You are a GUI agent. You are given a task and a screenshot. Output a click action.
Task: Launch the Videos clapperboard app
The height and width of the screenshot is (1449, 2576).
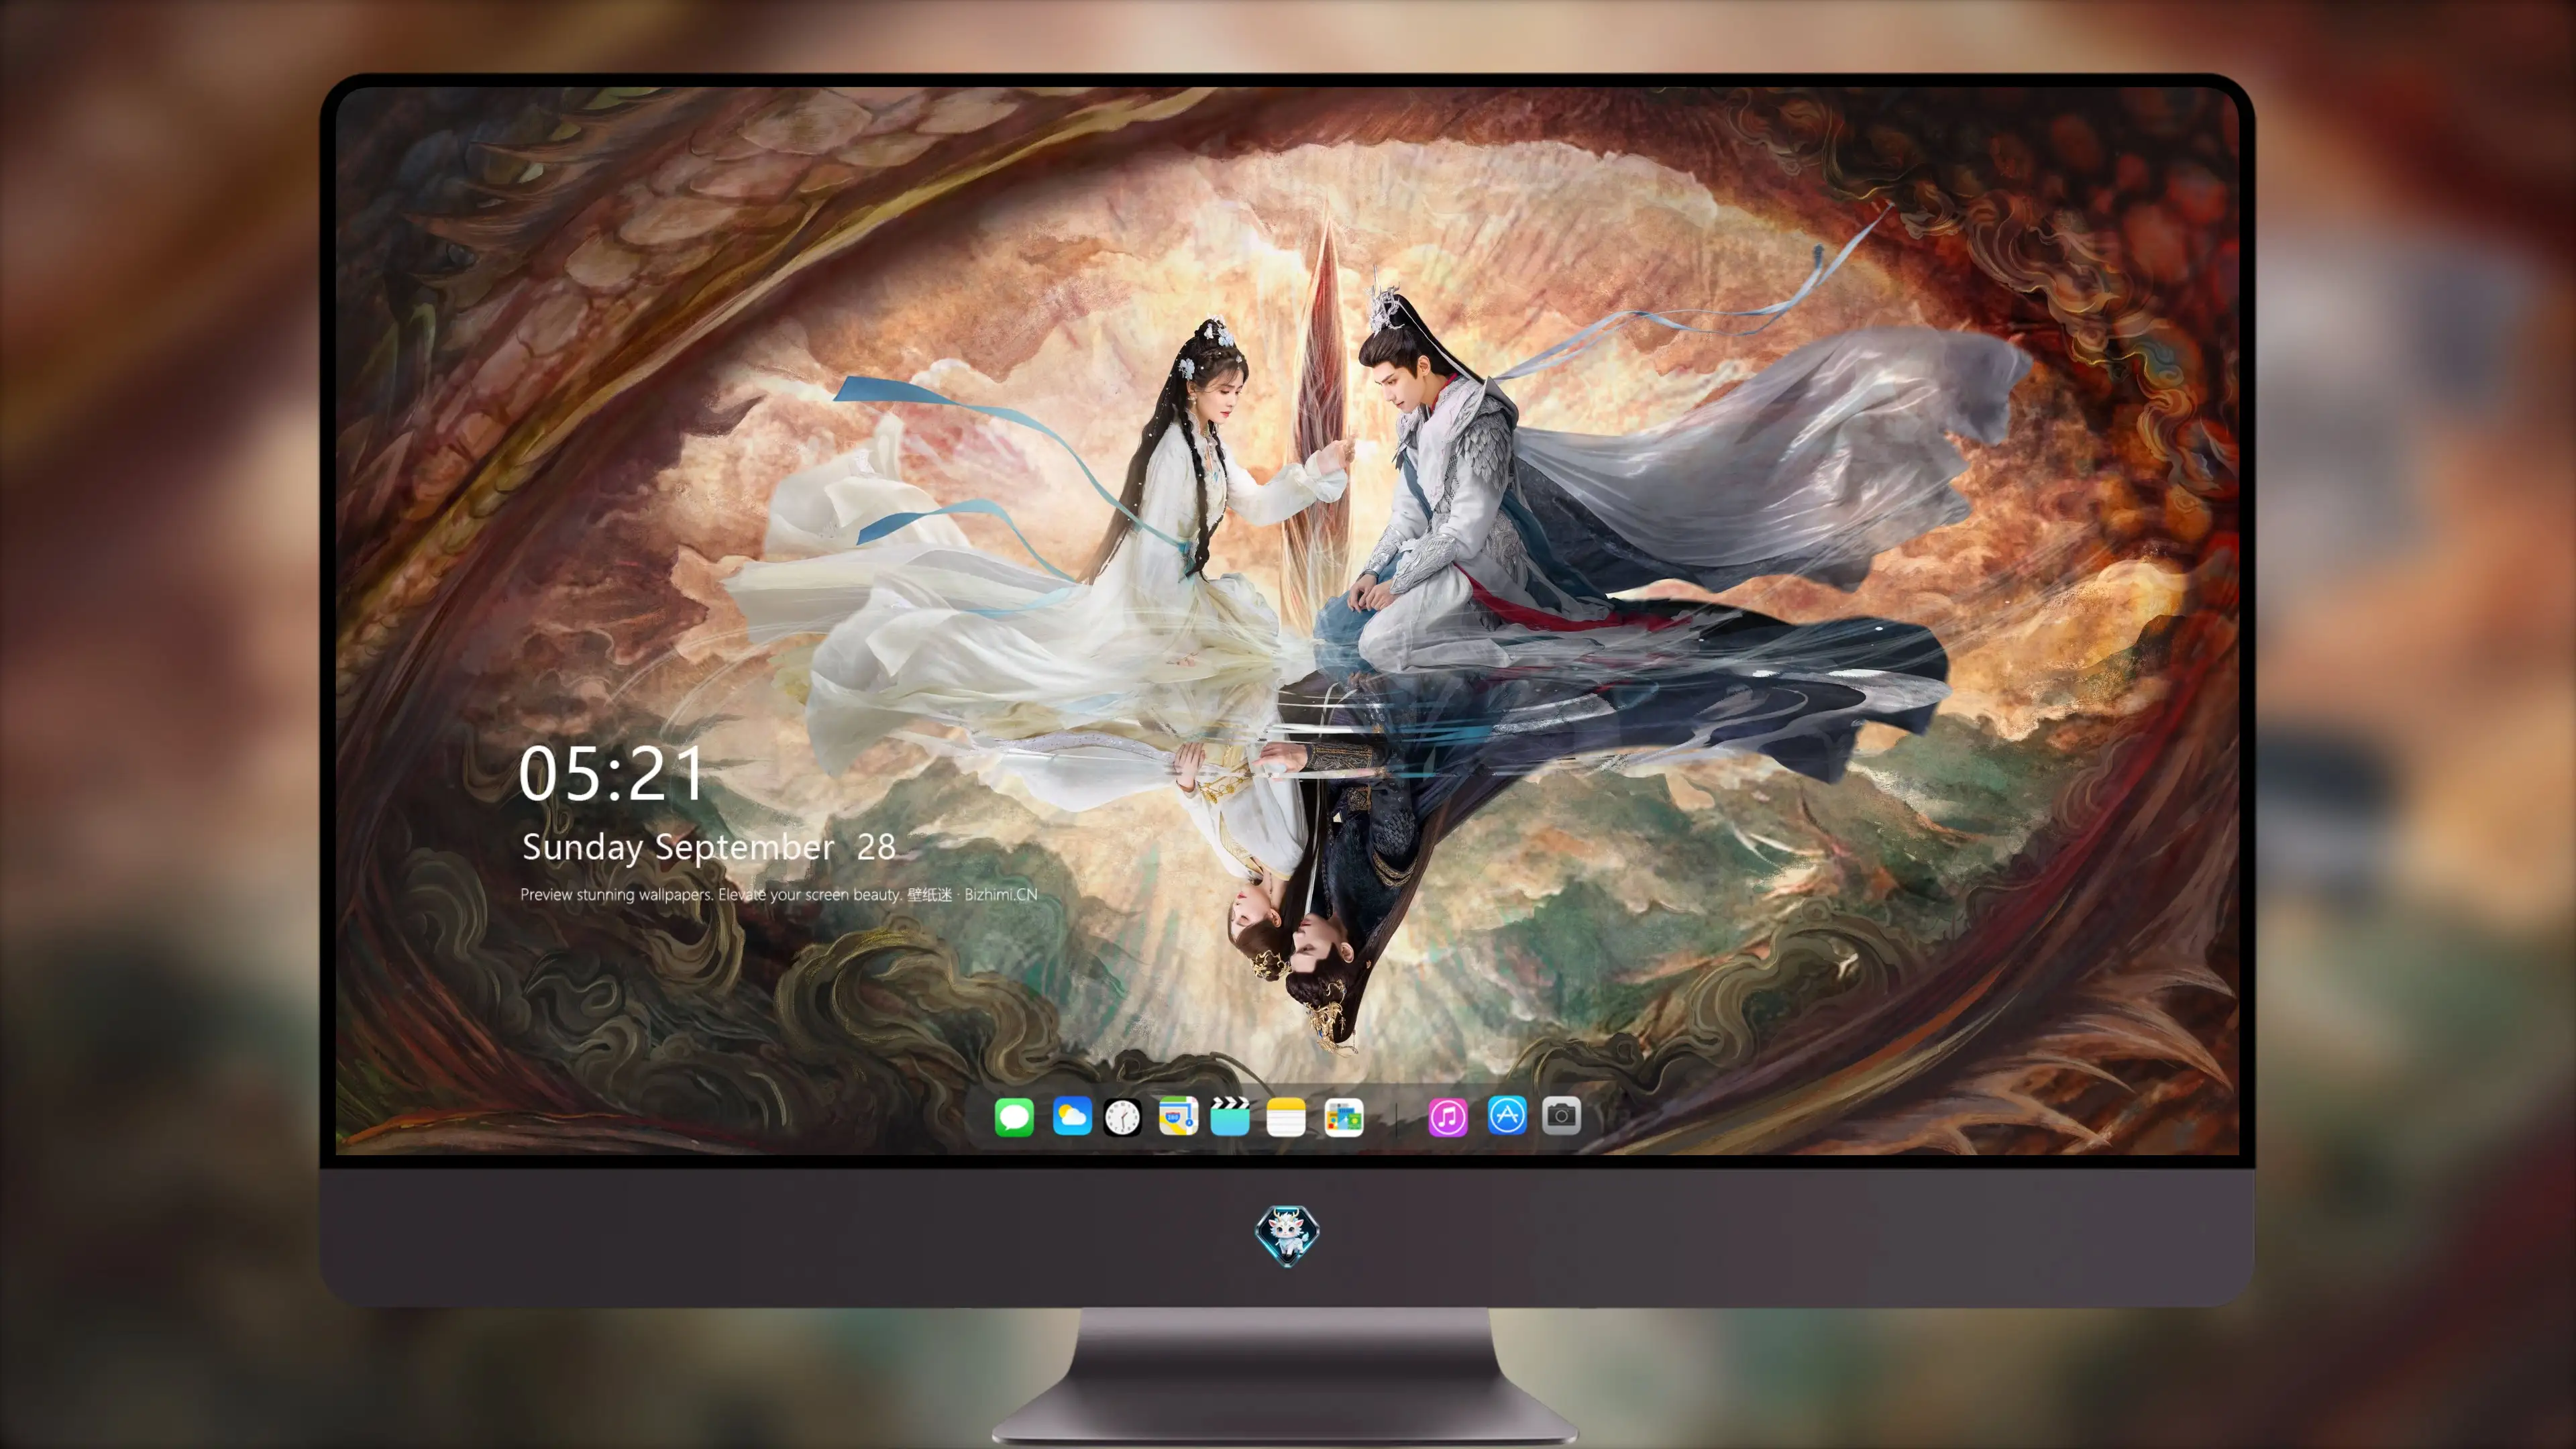(1230, 1116)
